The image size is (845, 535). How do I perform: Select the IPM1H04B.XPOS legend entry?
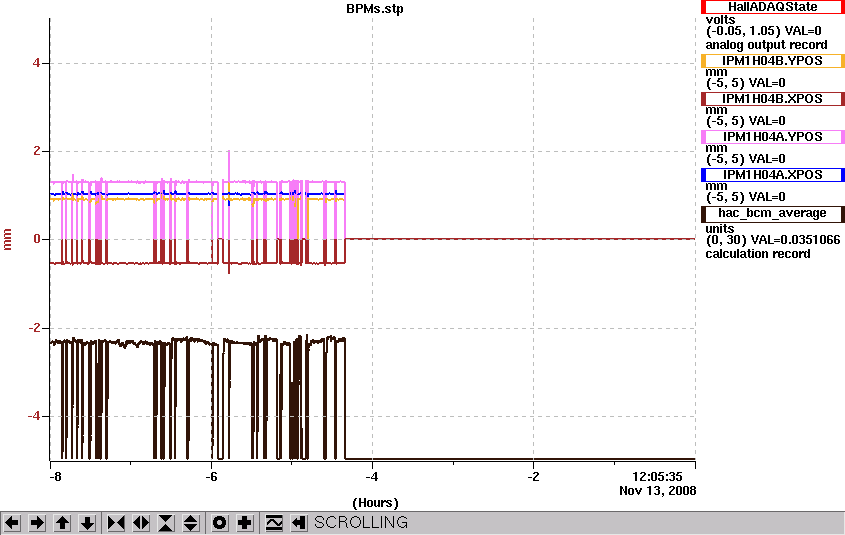point(772,99)
